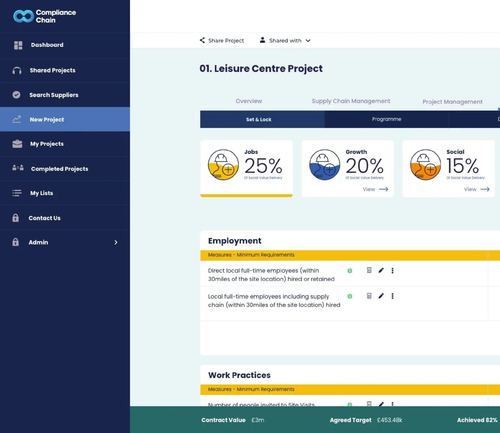Click the Completed Projects people icon
Screen dimensions: 500x433
tap(18, 168)
